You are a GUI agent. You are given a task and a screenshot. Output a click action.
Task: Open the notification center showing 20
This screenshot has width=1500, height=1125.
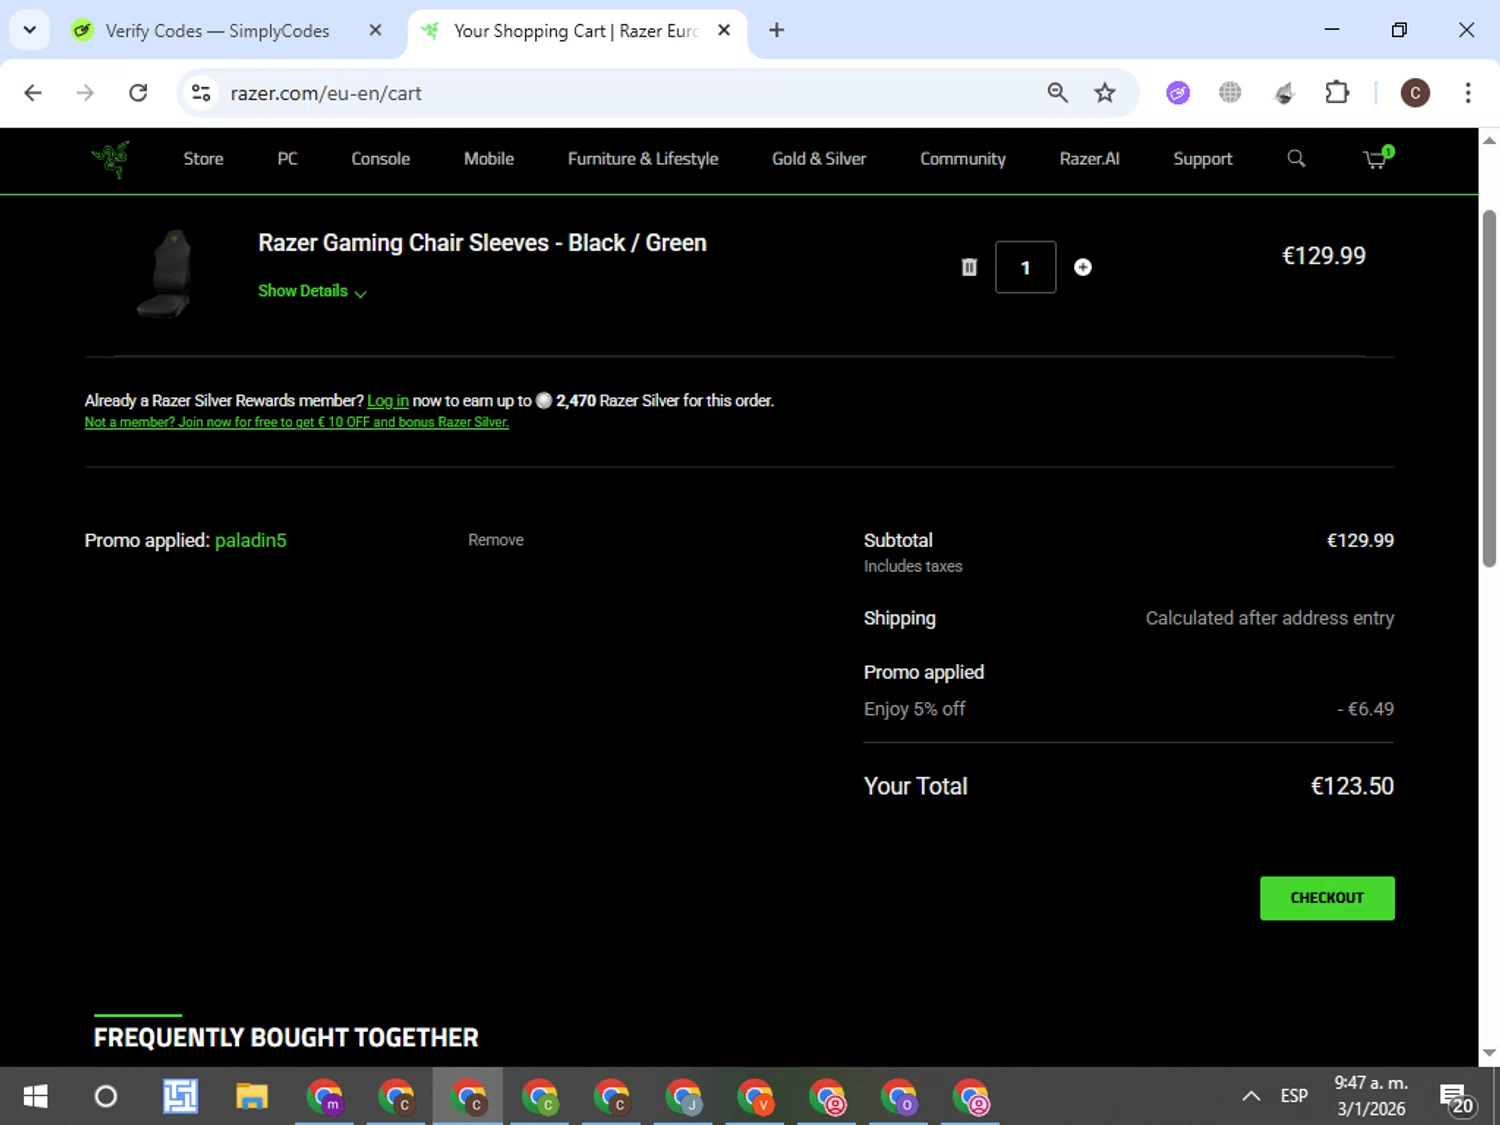pos(1456,1098)
